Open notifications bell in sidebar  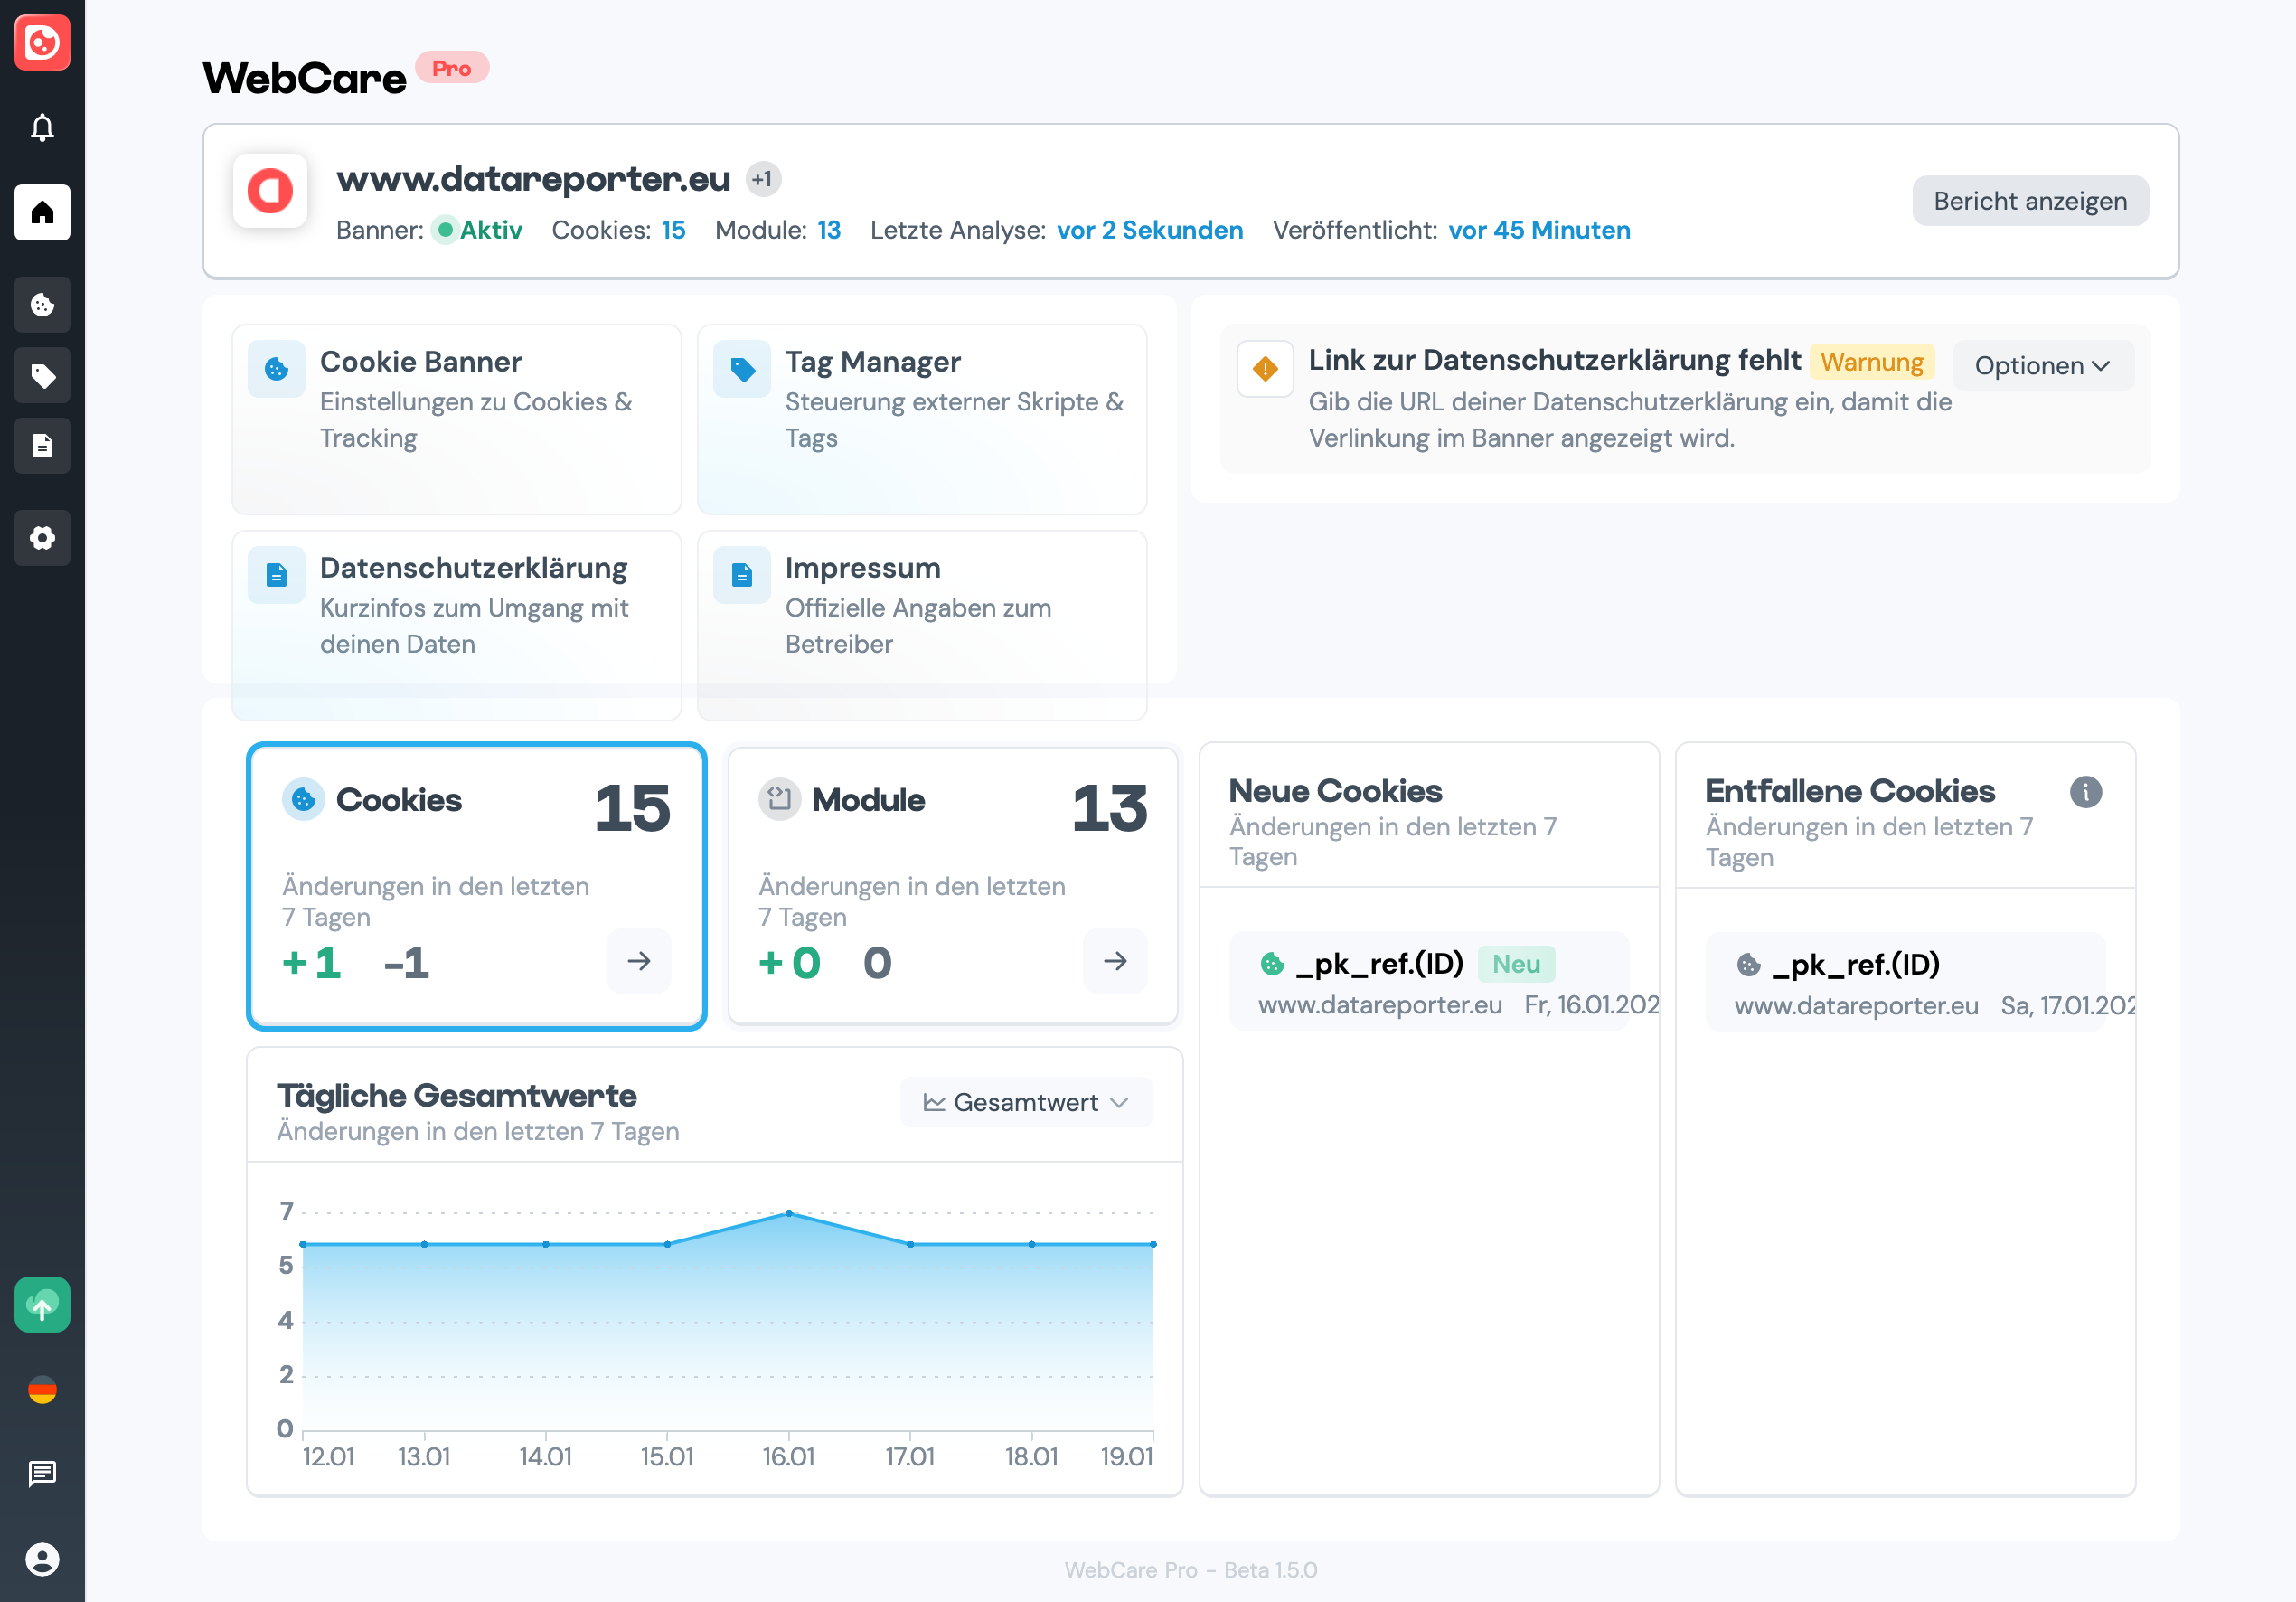(42, 128)
